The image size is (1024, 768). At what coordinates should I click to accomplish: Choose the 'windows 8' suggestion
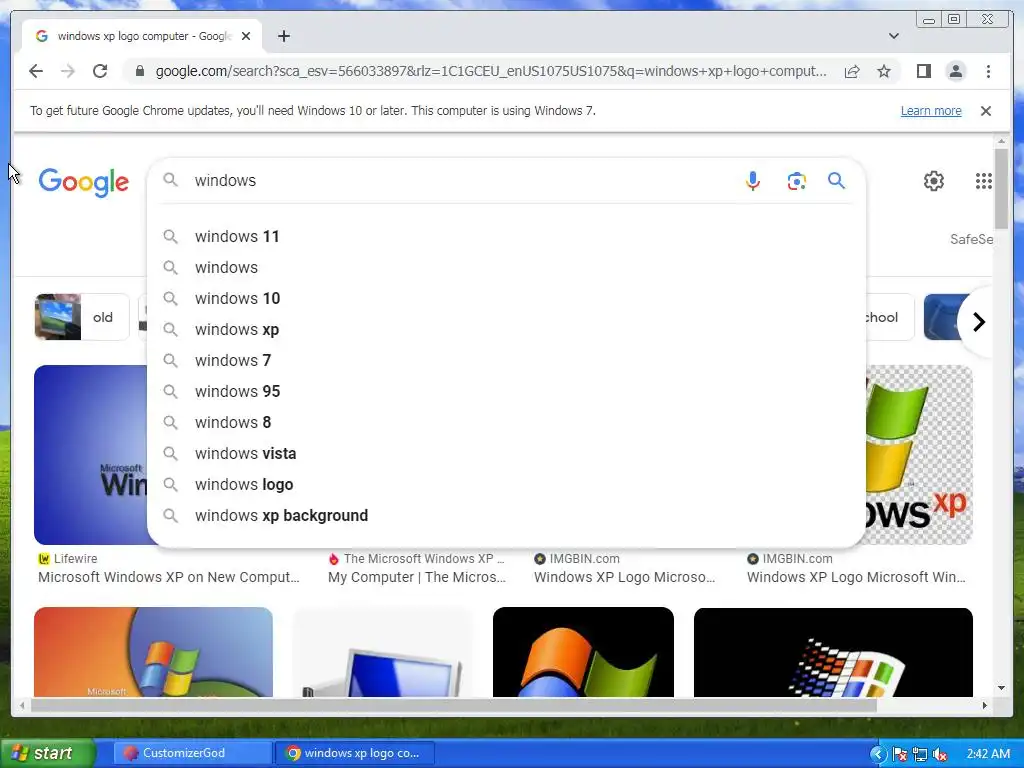pos(506,423)
